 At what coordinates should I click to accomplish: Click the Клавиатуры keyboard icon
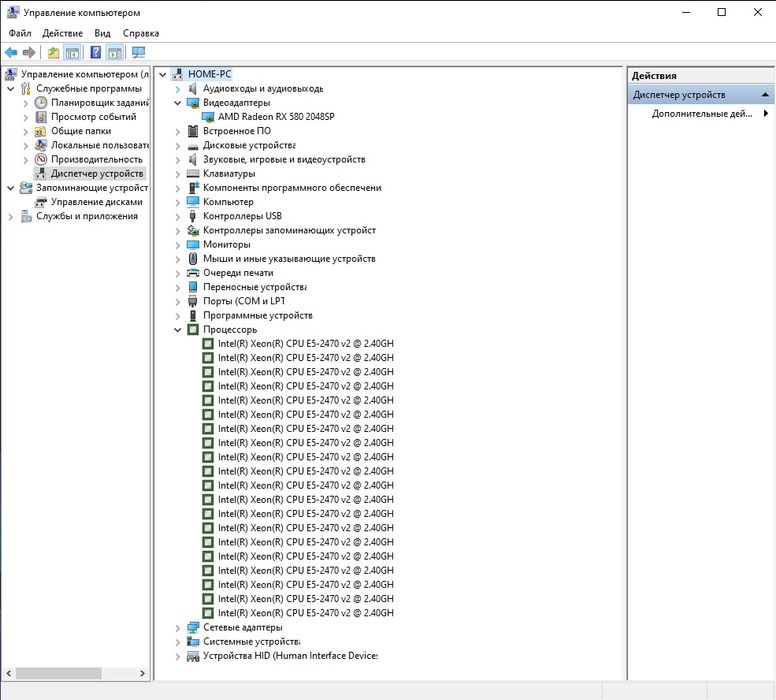coord(193,174)
